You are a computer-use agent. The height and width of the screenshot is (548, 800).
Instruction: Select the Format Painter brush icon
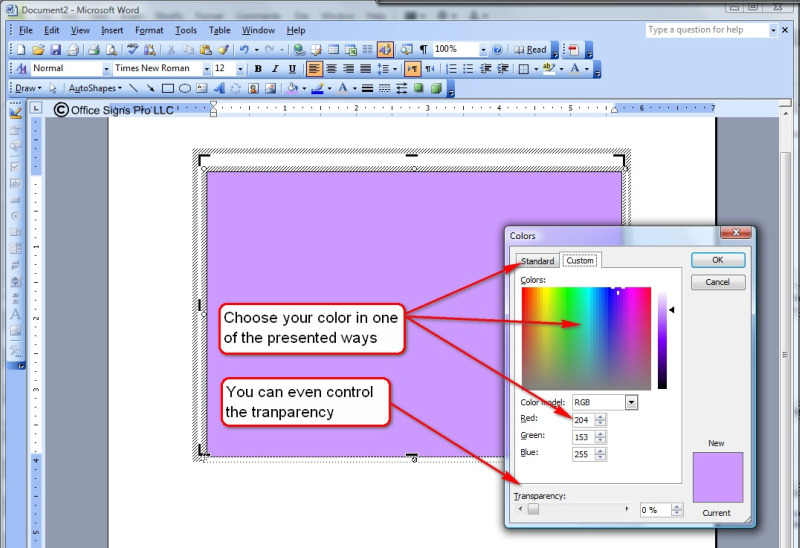224,49
